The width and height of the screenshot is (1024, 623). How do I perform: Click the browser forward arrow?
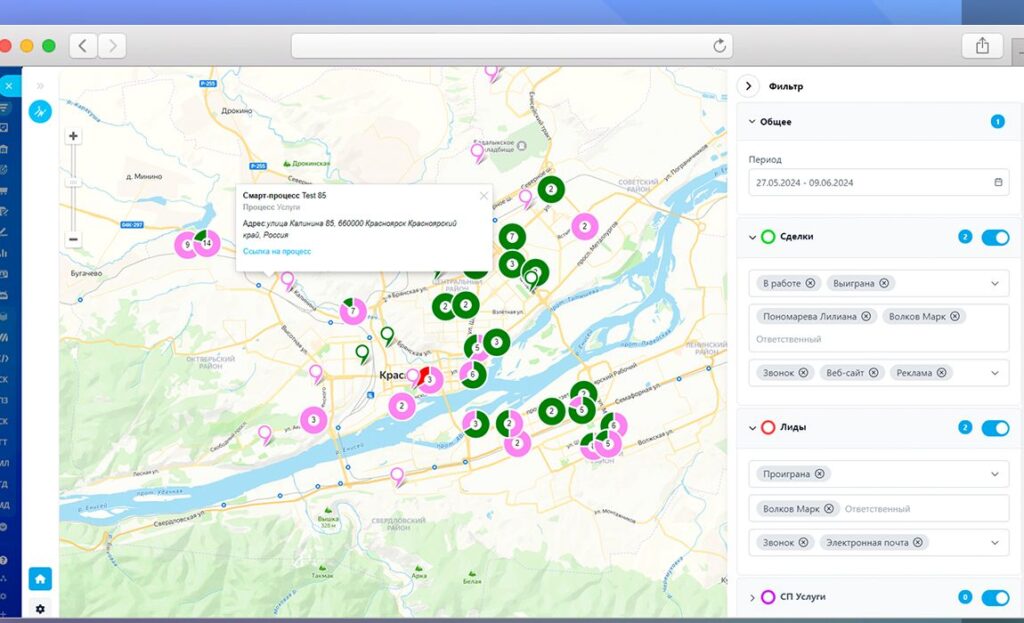pyautogui.click(x=112, y=46)
